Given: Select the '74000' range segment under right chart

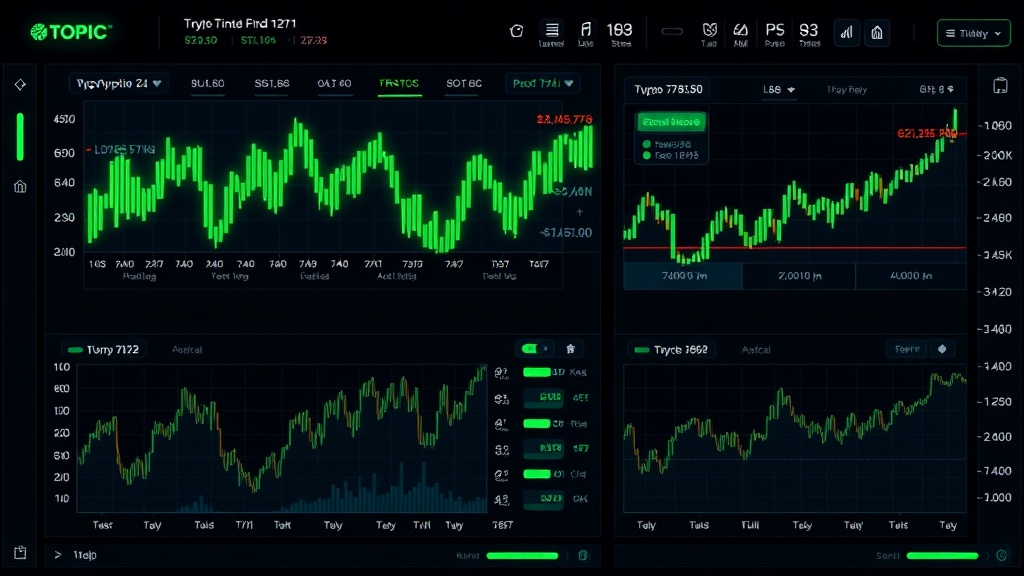Looking at the screenshot, I should pos(683,276).
